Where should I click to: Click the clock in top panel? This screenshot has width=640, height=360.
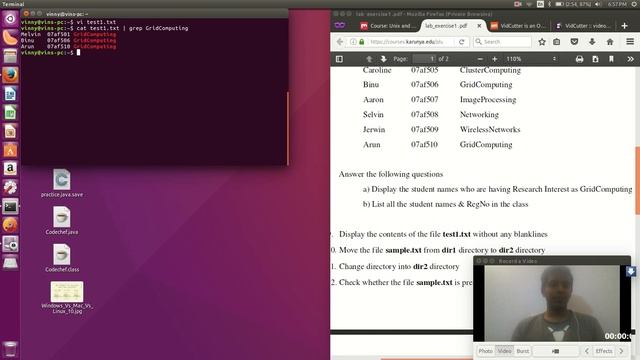tap(616, 4)
